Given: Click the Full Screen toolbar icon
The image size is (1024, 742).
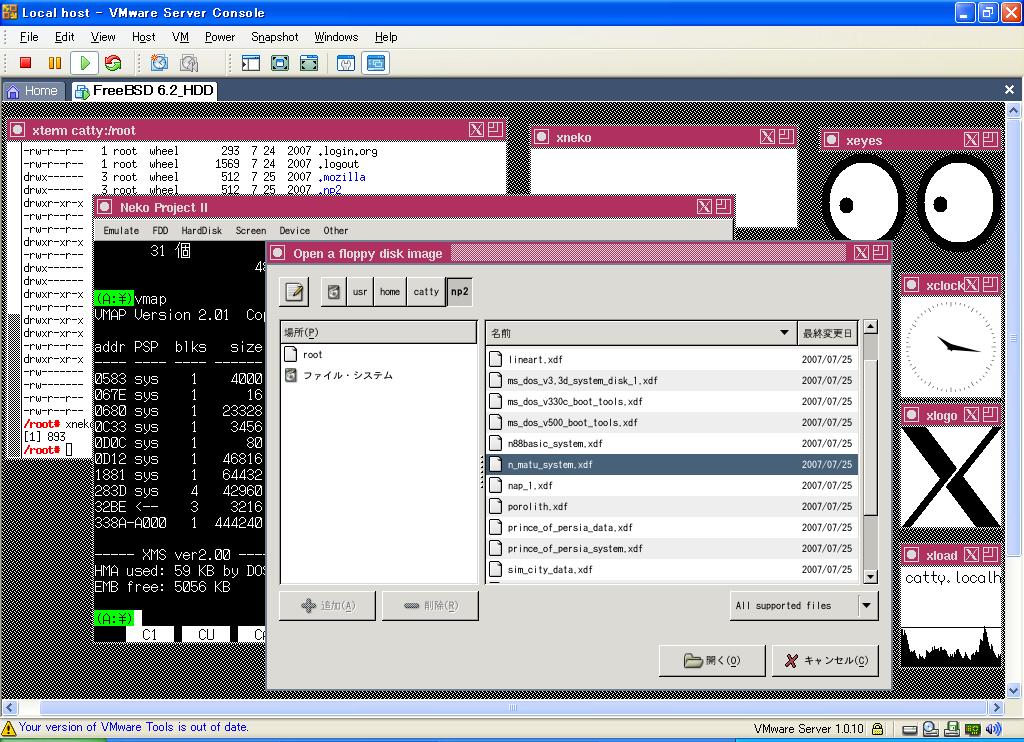Looking at the screenshot, I should [309, 63].
